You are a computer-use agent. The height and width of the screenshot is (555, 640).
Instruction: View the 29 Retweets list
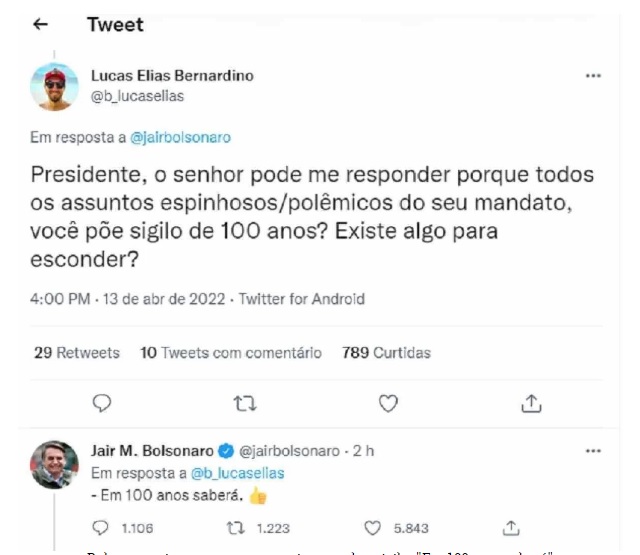76,353
